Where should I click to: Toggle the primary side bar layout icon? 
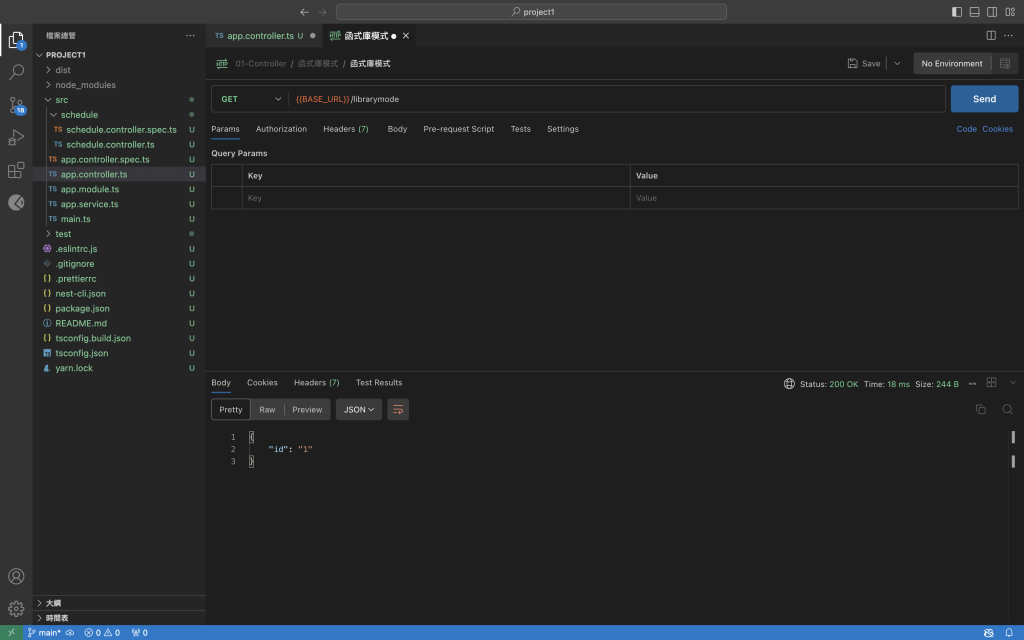coord(957,12)
